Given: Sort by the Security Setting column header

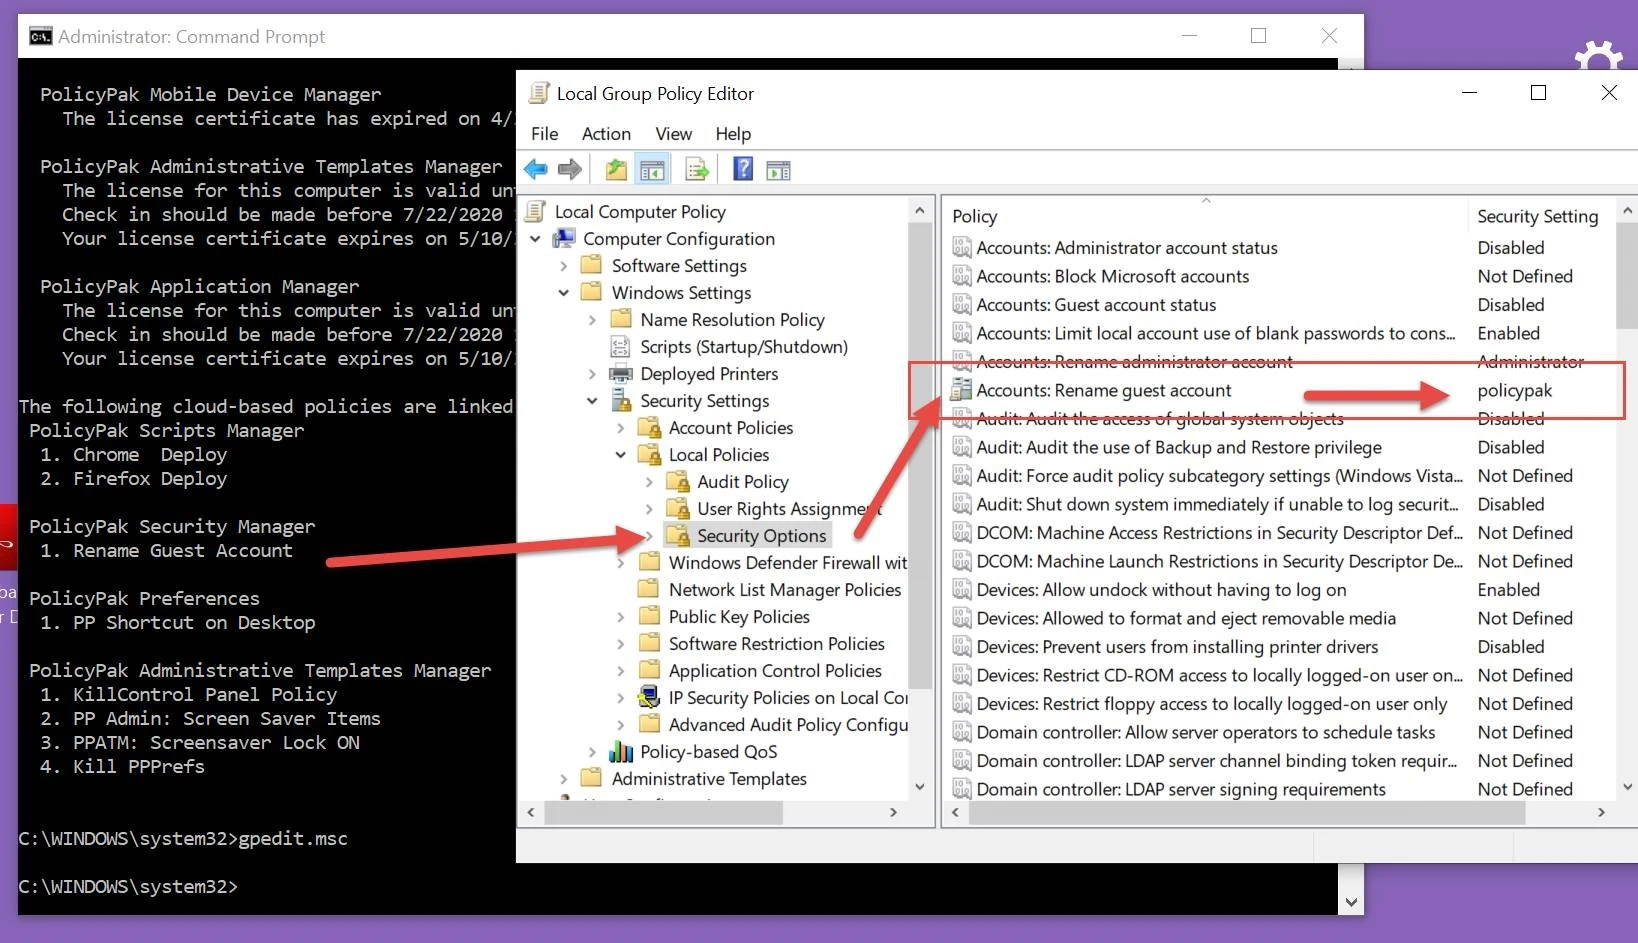Looking at the screenshot, I should pos(1537,217).
